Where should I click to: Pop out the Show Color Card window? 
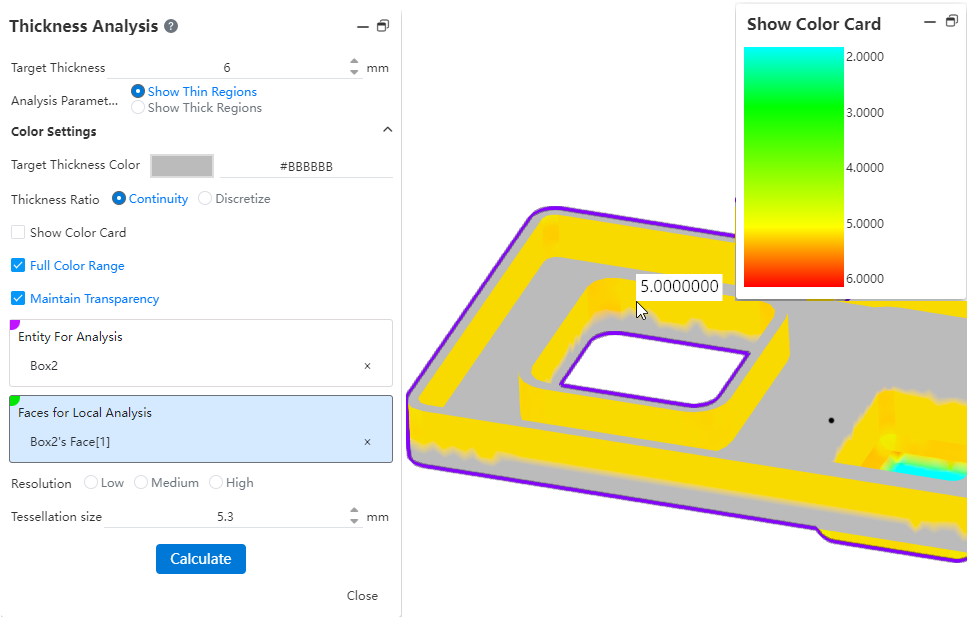[952, 22]
